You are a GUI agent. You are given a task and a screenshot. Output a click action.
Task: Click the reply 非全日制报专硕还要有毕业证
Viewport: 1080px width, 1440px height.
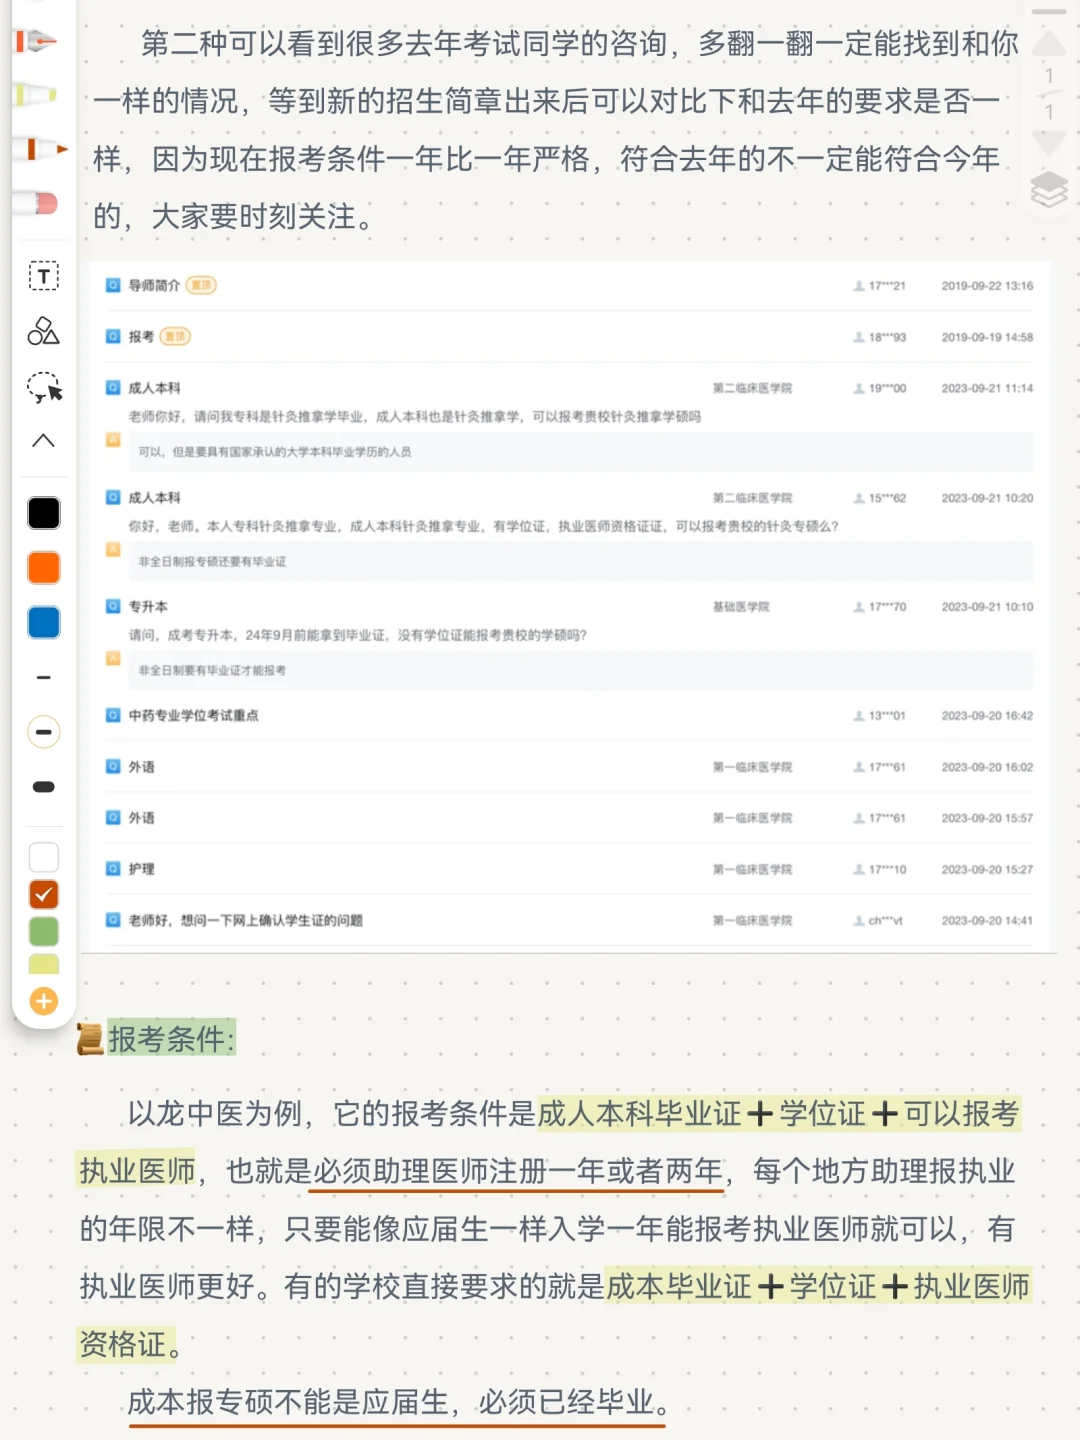[x=212, y=561]
